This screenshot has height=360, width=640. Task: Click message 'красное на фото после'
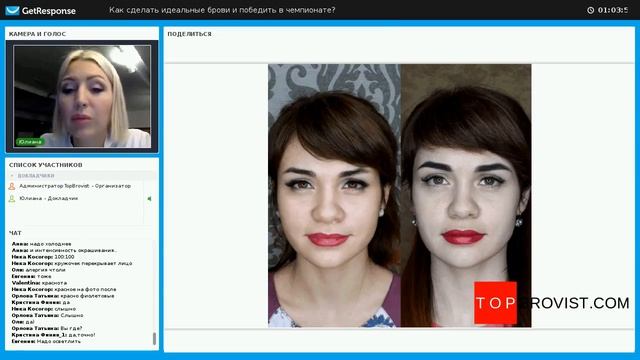click(x=64, y=289)
